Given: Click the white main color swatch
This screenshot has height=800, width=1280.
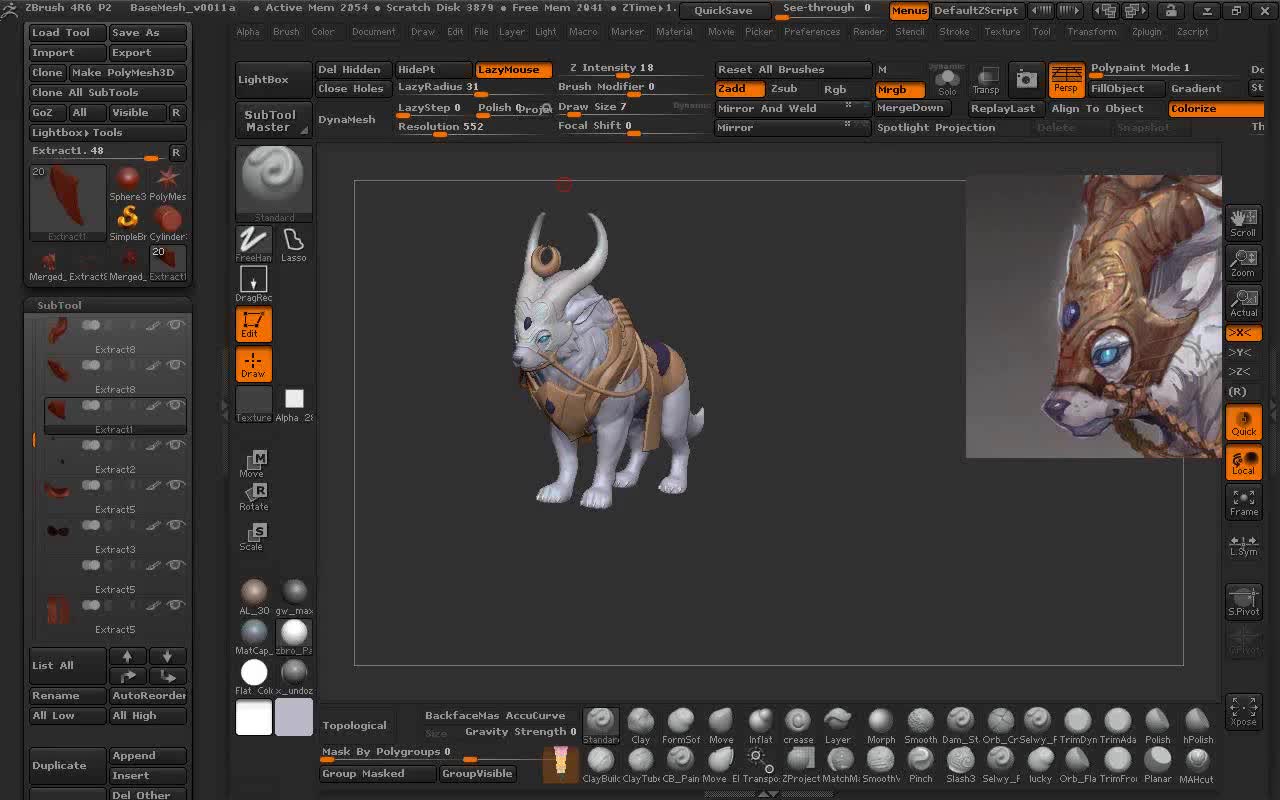Looking at the screenshot, I should point(254,717).
